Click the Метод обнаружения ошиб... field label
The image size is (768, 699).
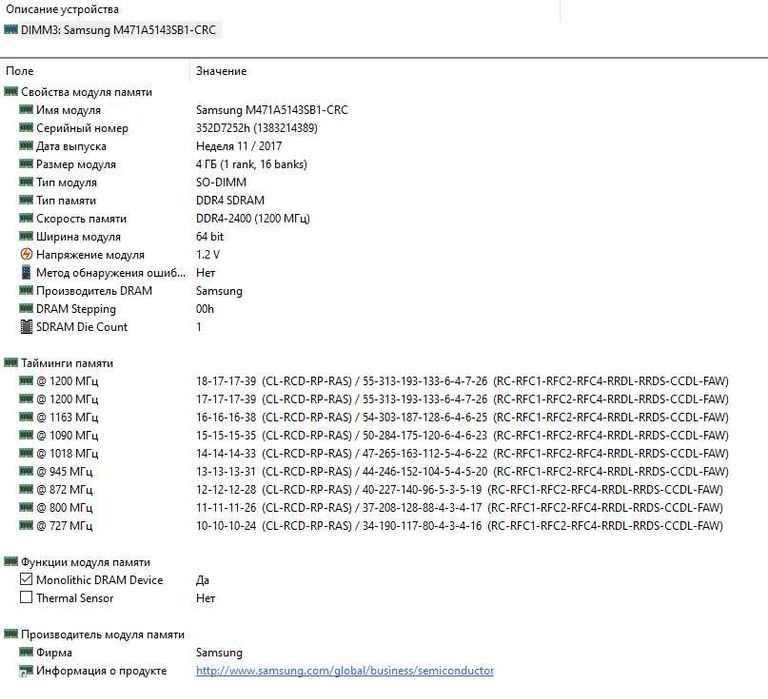pyautogui.click(x=111, y=273)
